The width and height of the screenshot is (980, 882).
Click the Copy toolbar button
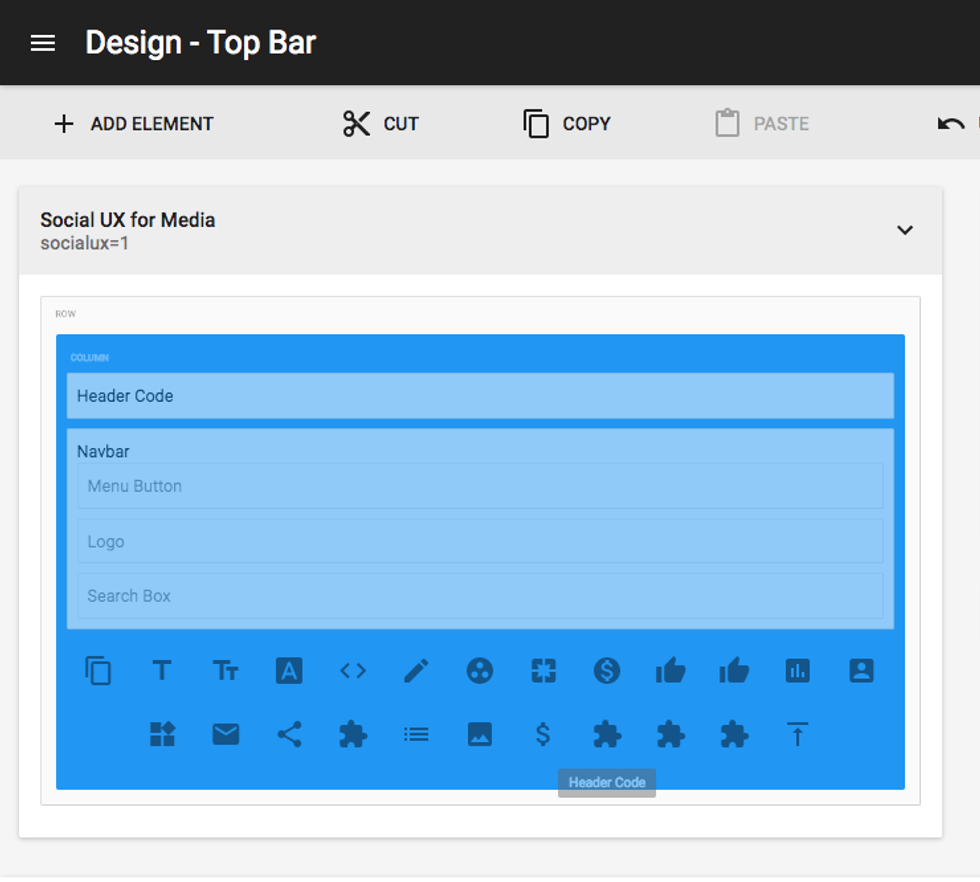point(566,124)
